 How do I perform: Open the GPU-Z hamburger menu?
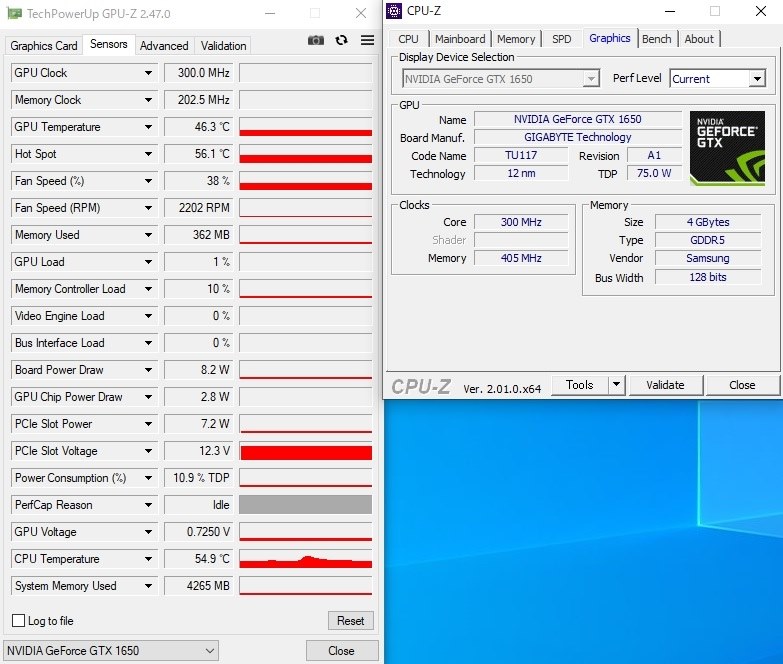(368, 40)
